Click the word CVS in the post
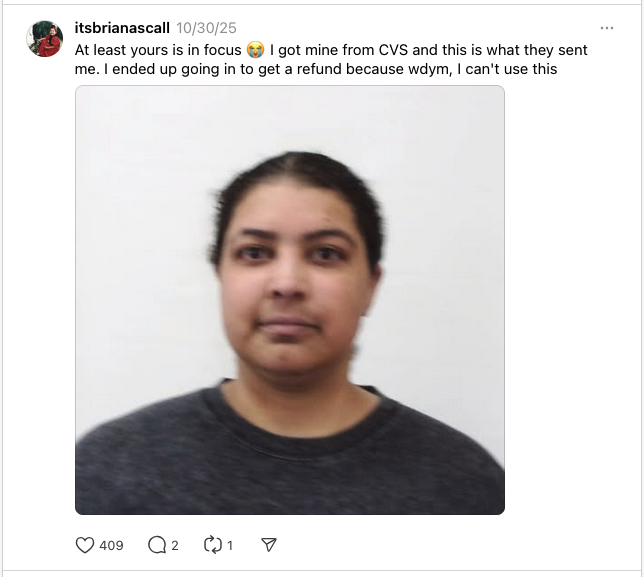 393,50
